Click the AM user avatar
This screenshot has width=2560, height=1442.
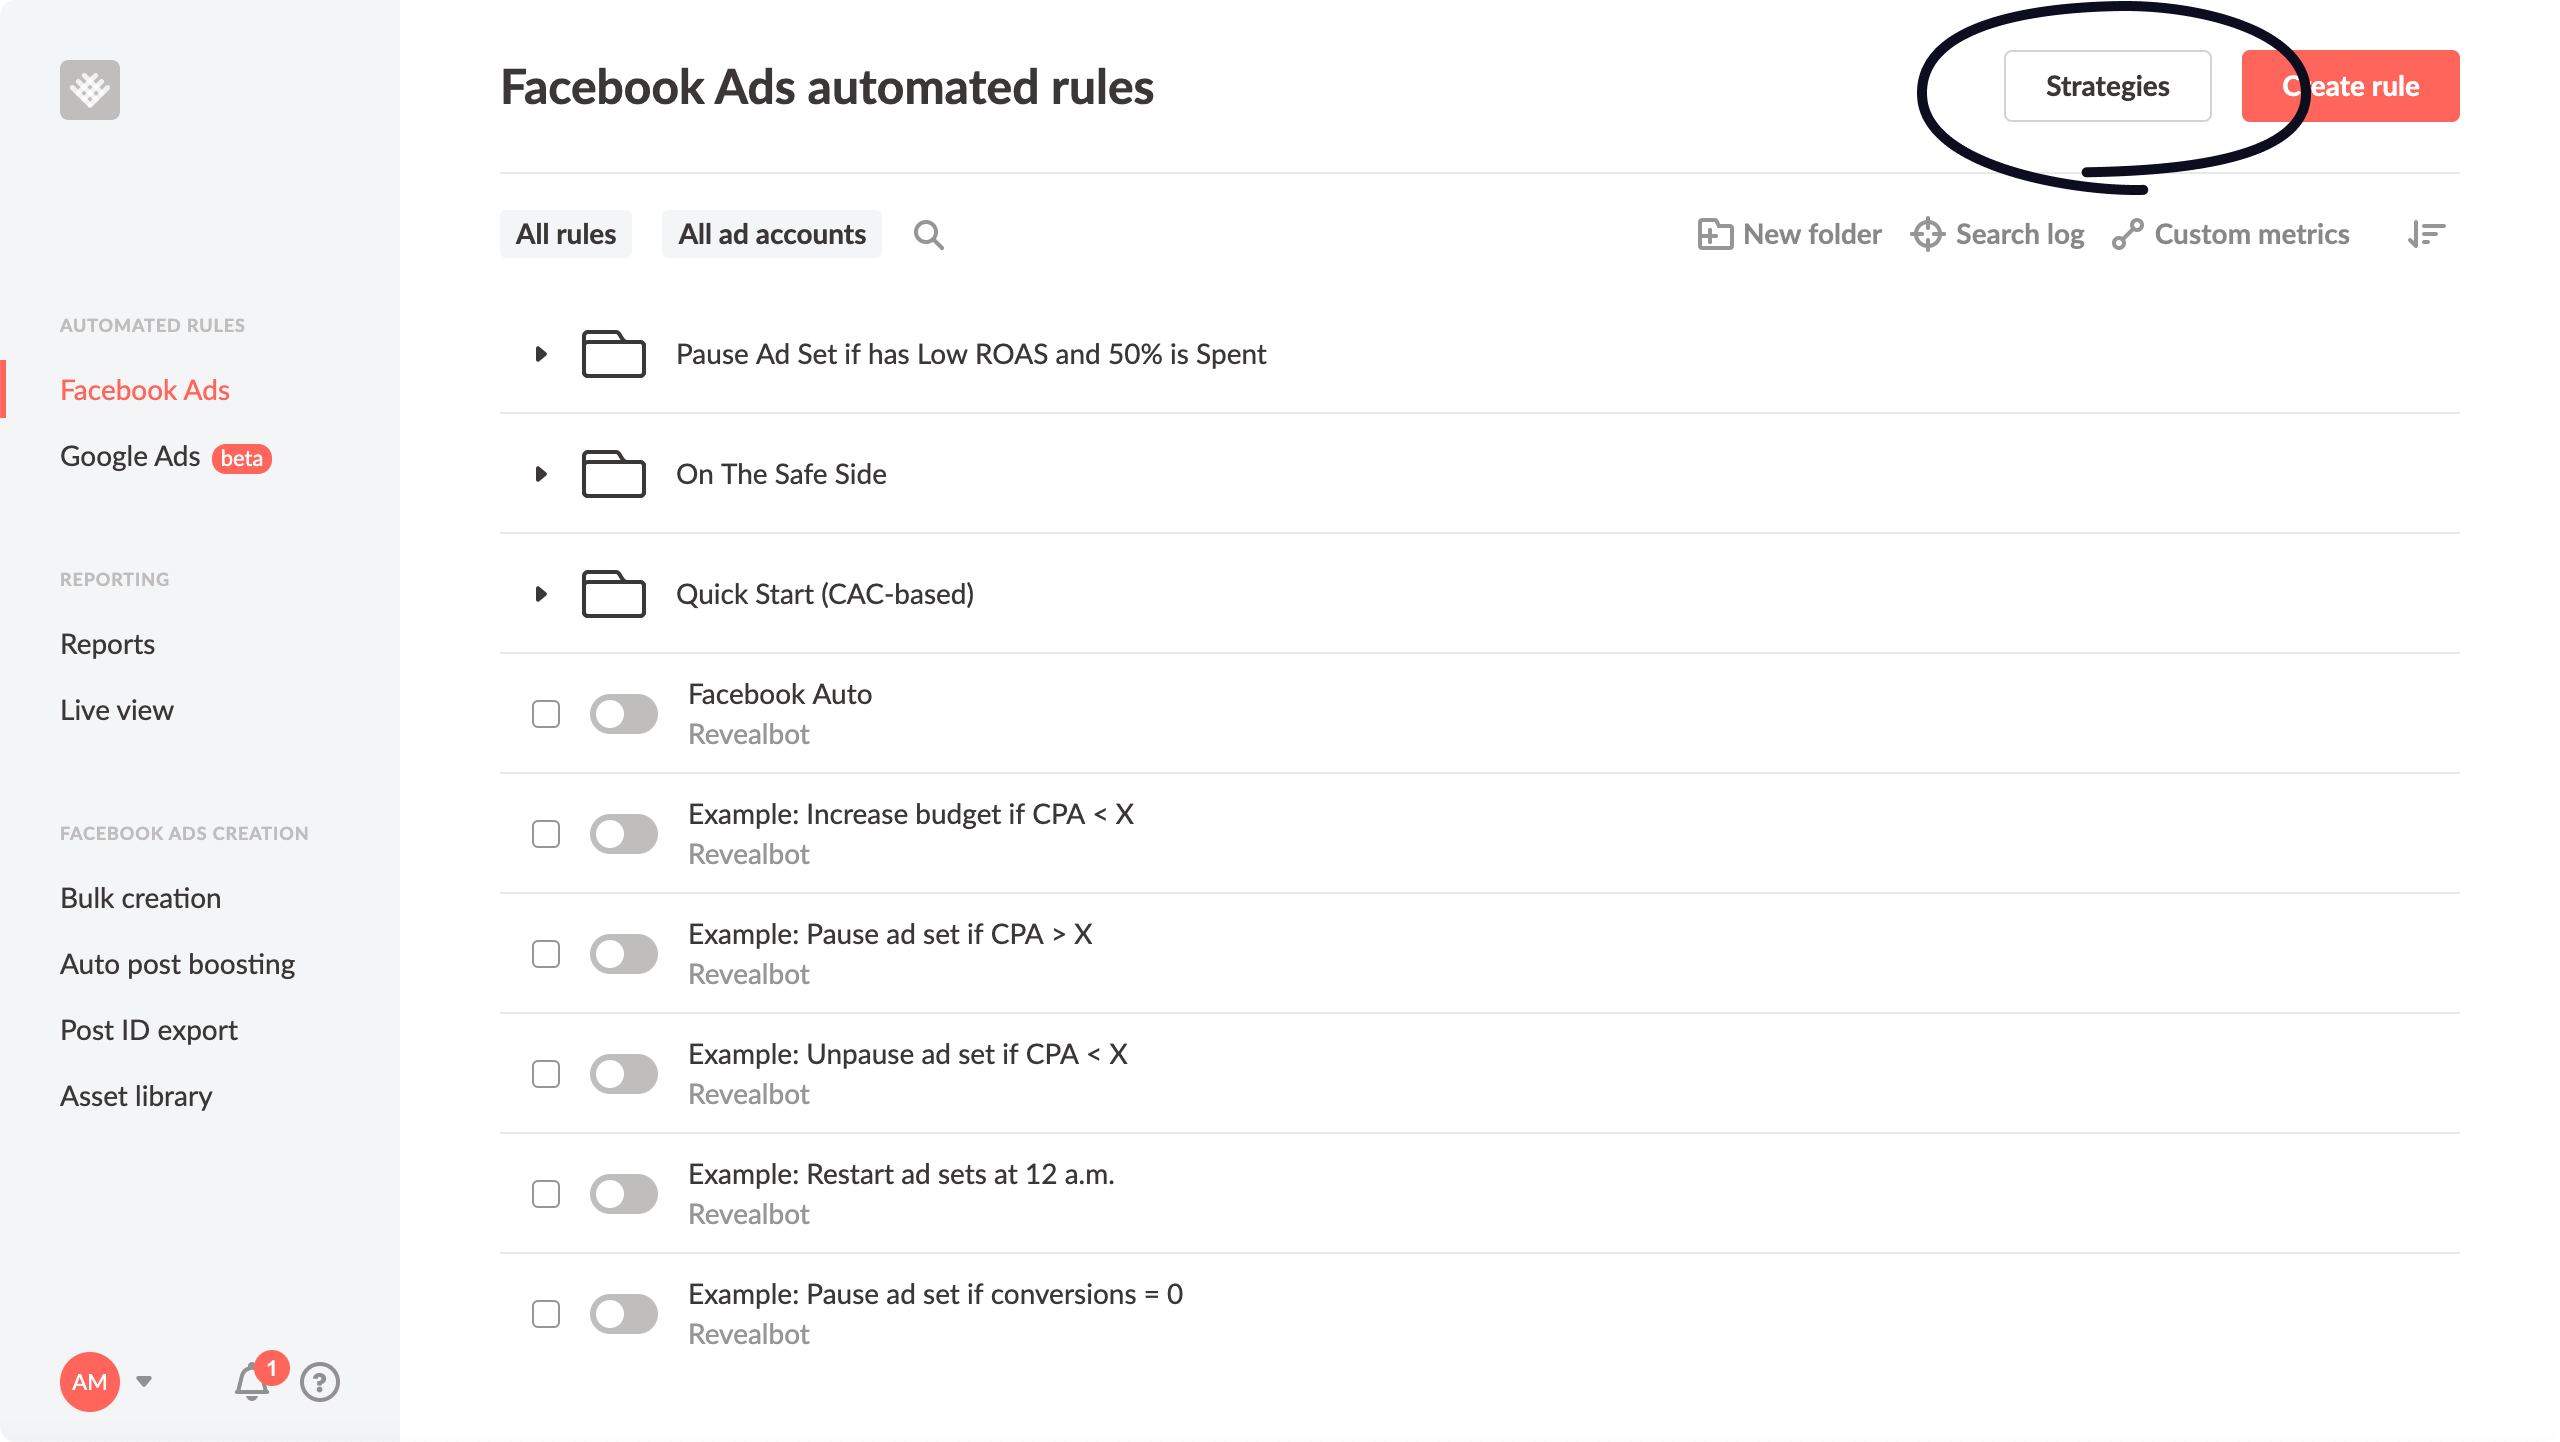click(x=90, y=1382)
